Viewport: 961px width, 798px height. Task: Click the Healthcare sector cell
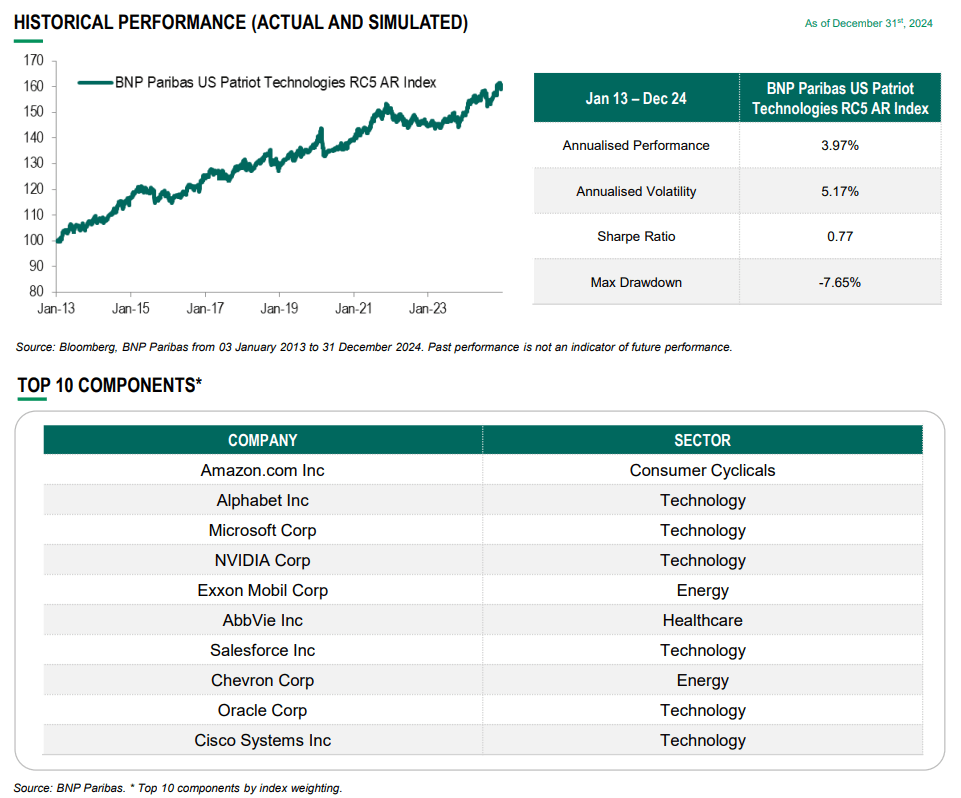click(702, 620)
